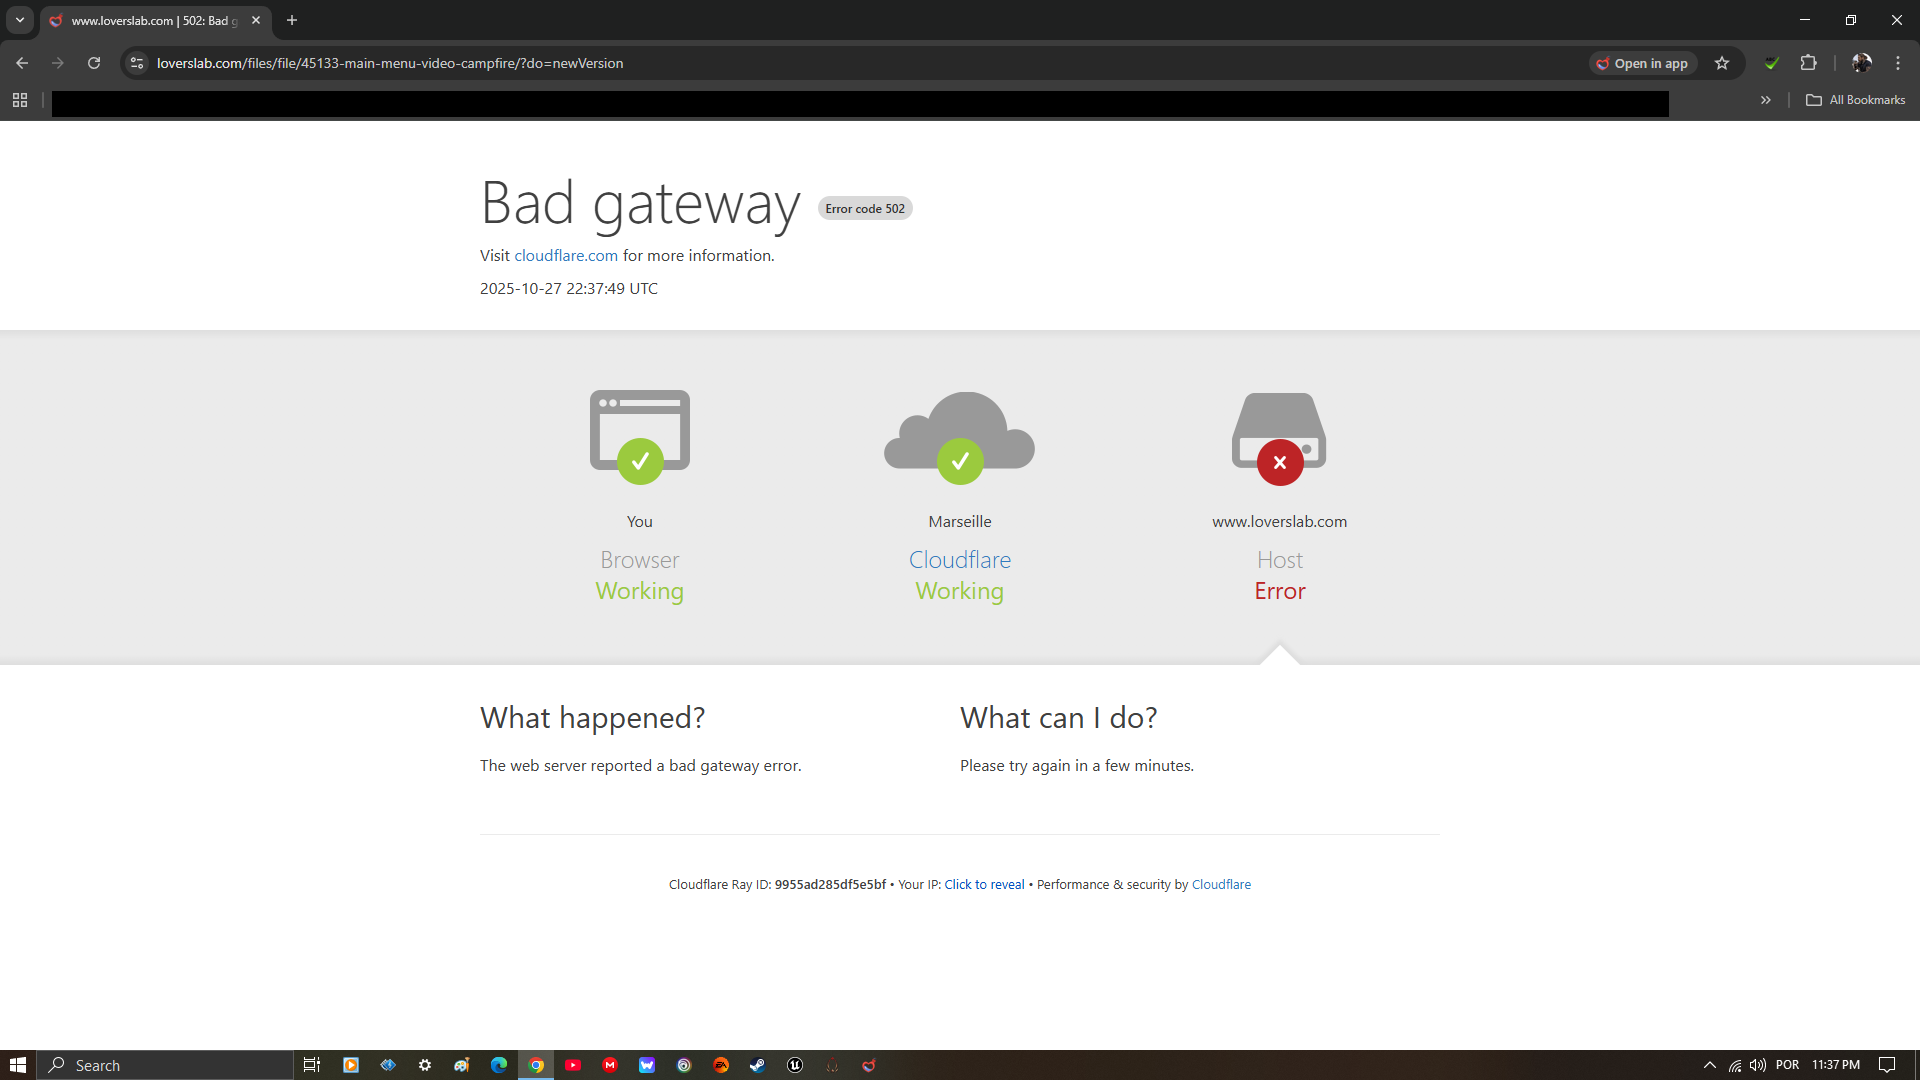1920x1080 pixels.
Task: Launch Microsoft Edge from taskbar
Action: (x=499, y=1065)
